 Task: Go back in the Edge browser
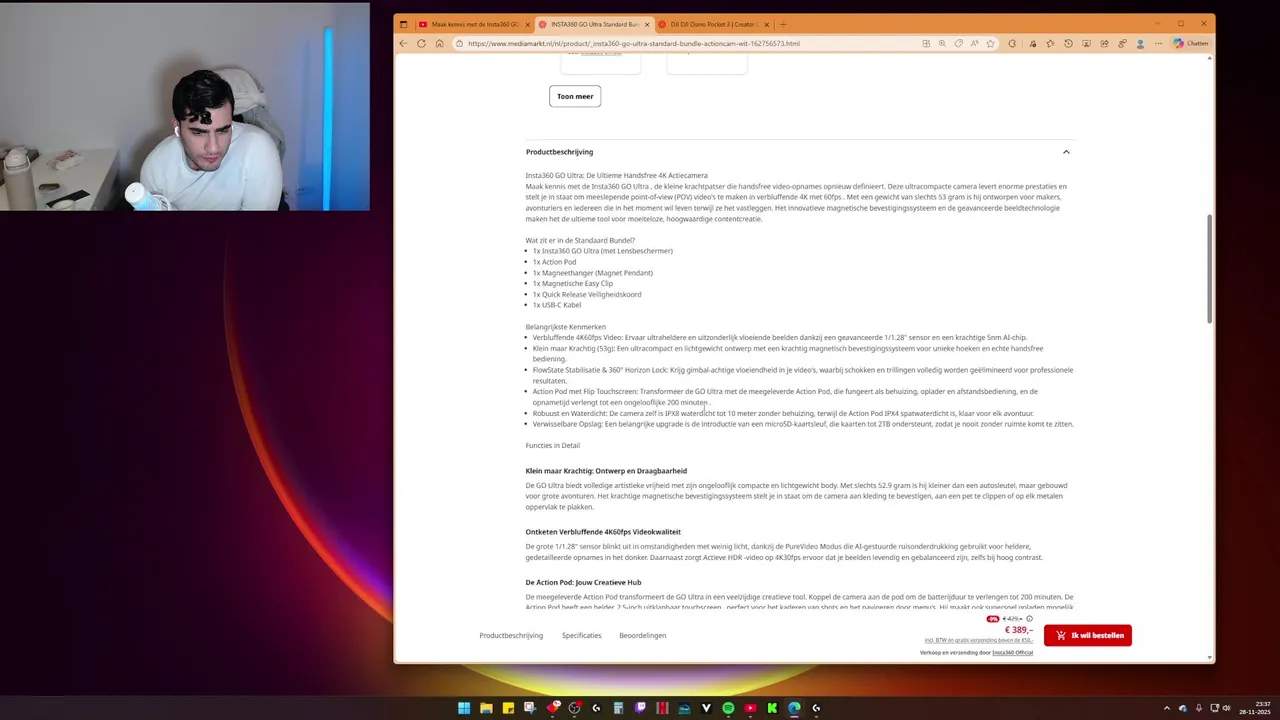pyautogui.click(x=403, y=43)
